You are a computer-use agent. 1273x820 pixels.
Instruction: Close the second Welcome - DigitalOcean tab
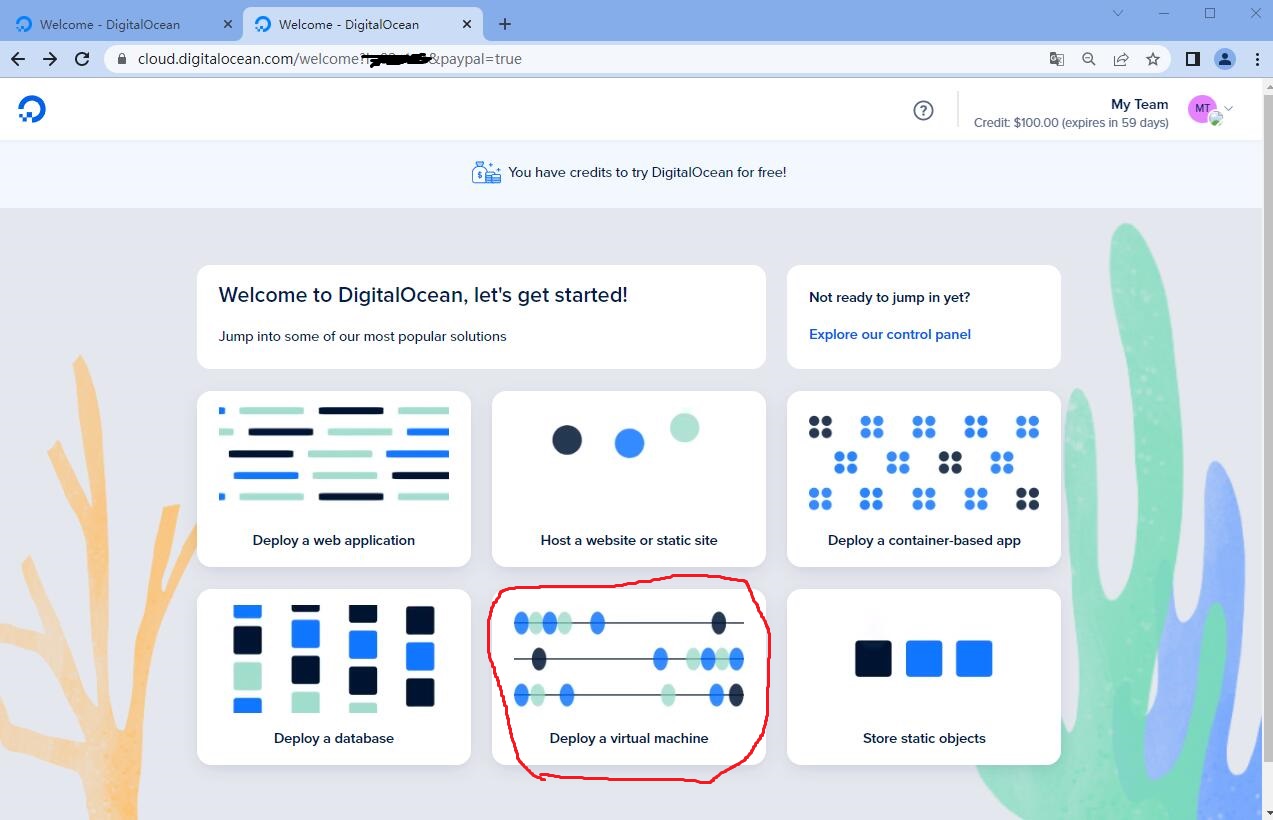click(x=466, y=24)
